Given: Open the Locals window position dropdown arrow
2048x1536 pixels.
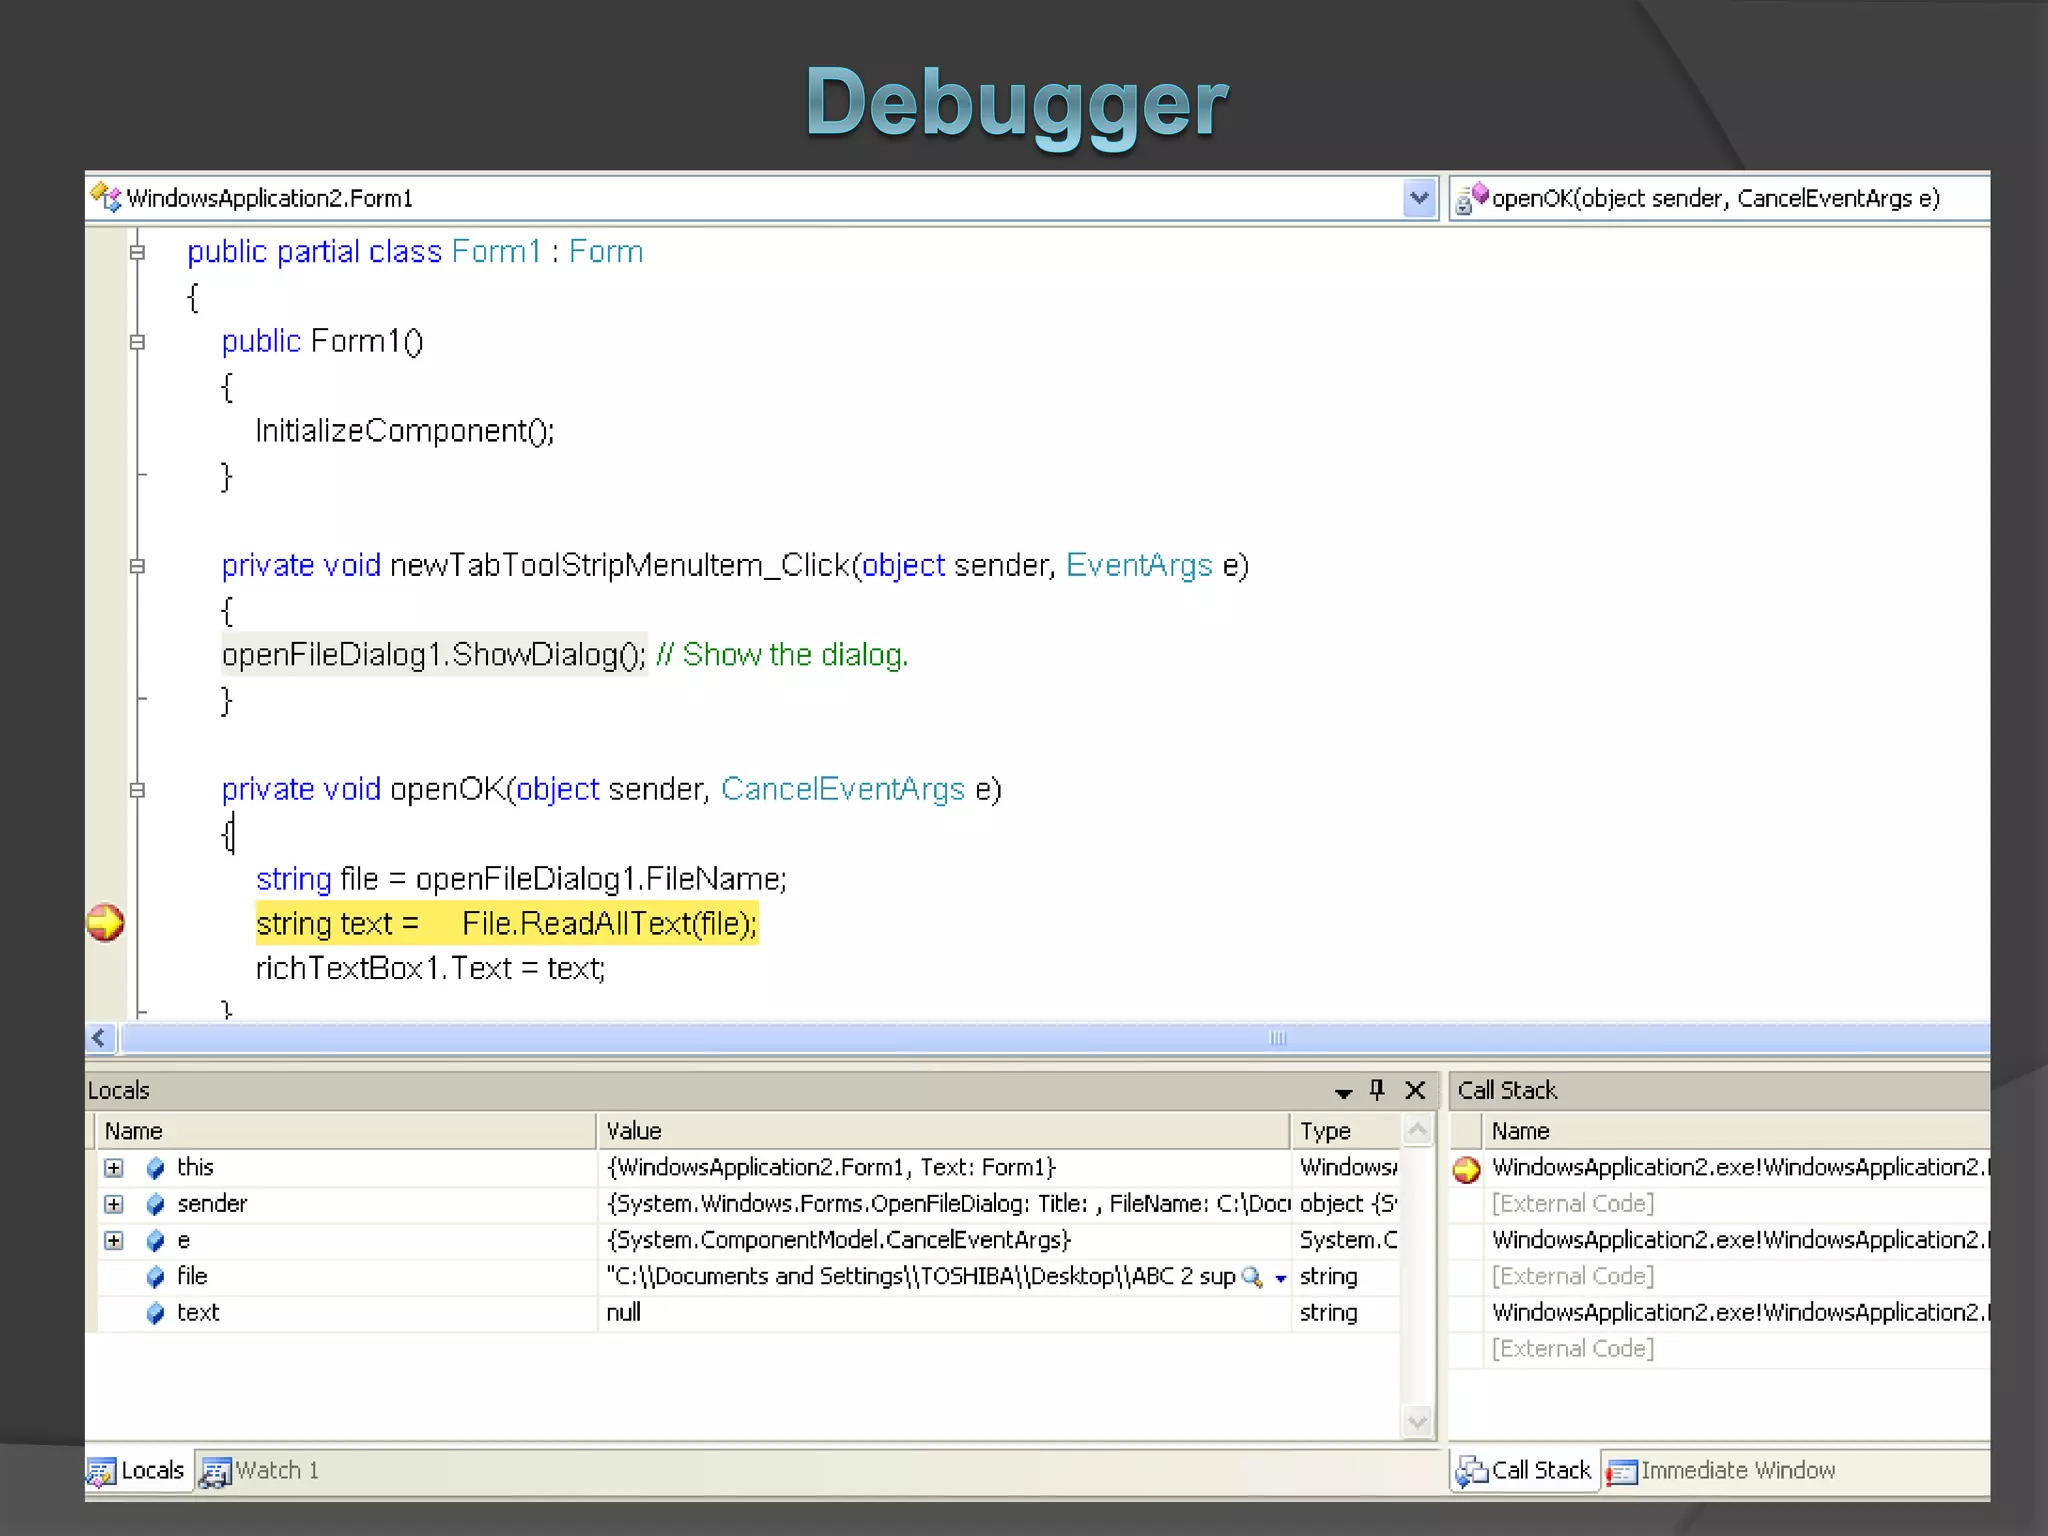Looking at the screenshot, I should tap(1343, 1092).
